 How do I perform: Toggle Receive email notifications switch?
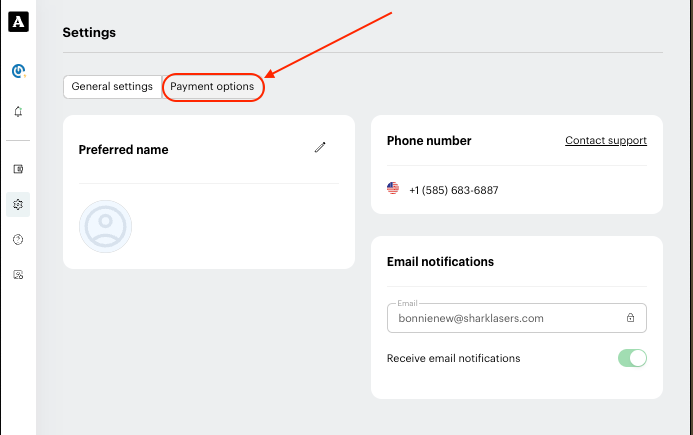point(632,358)
